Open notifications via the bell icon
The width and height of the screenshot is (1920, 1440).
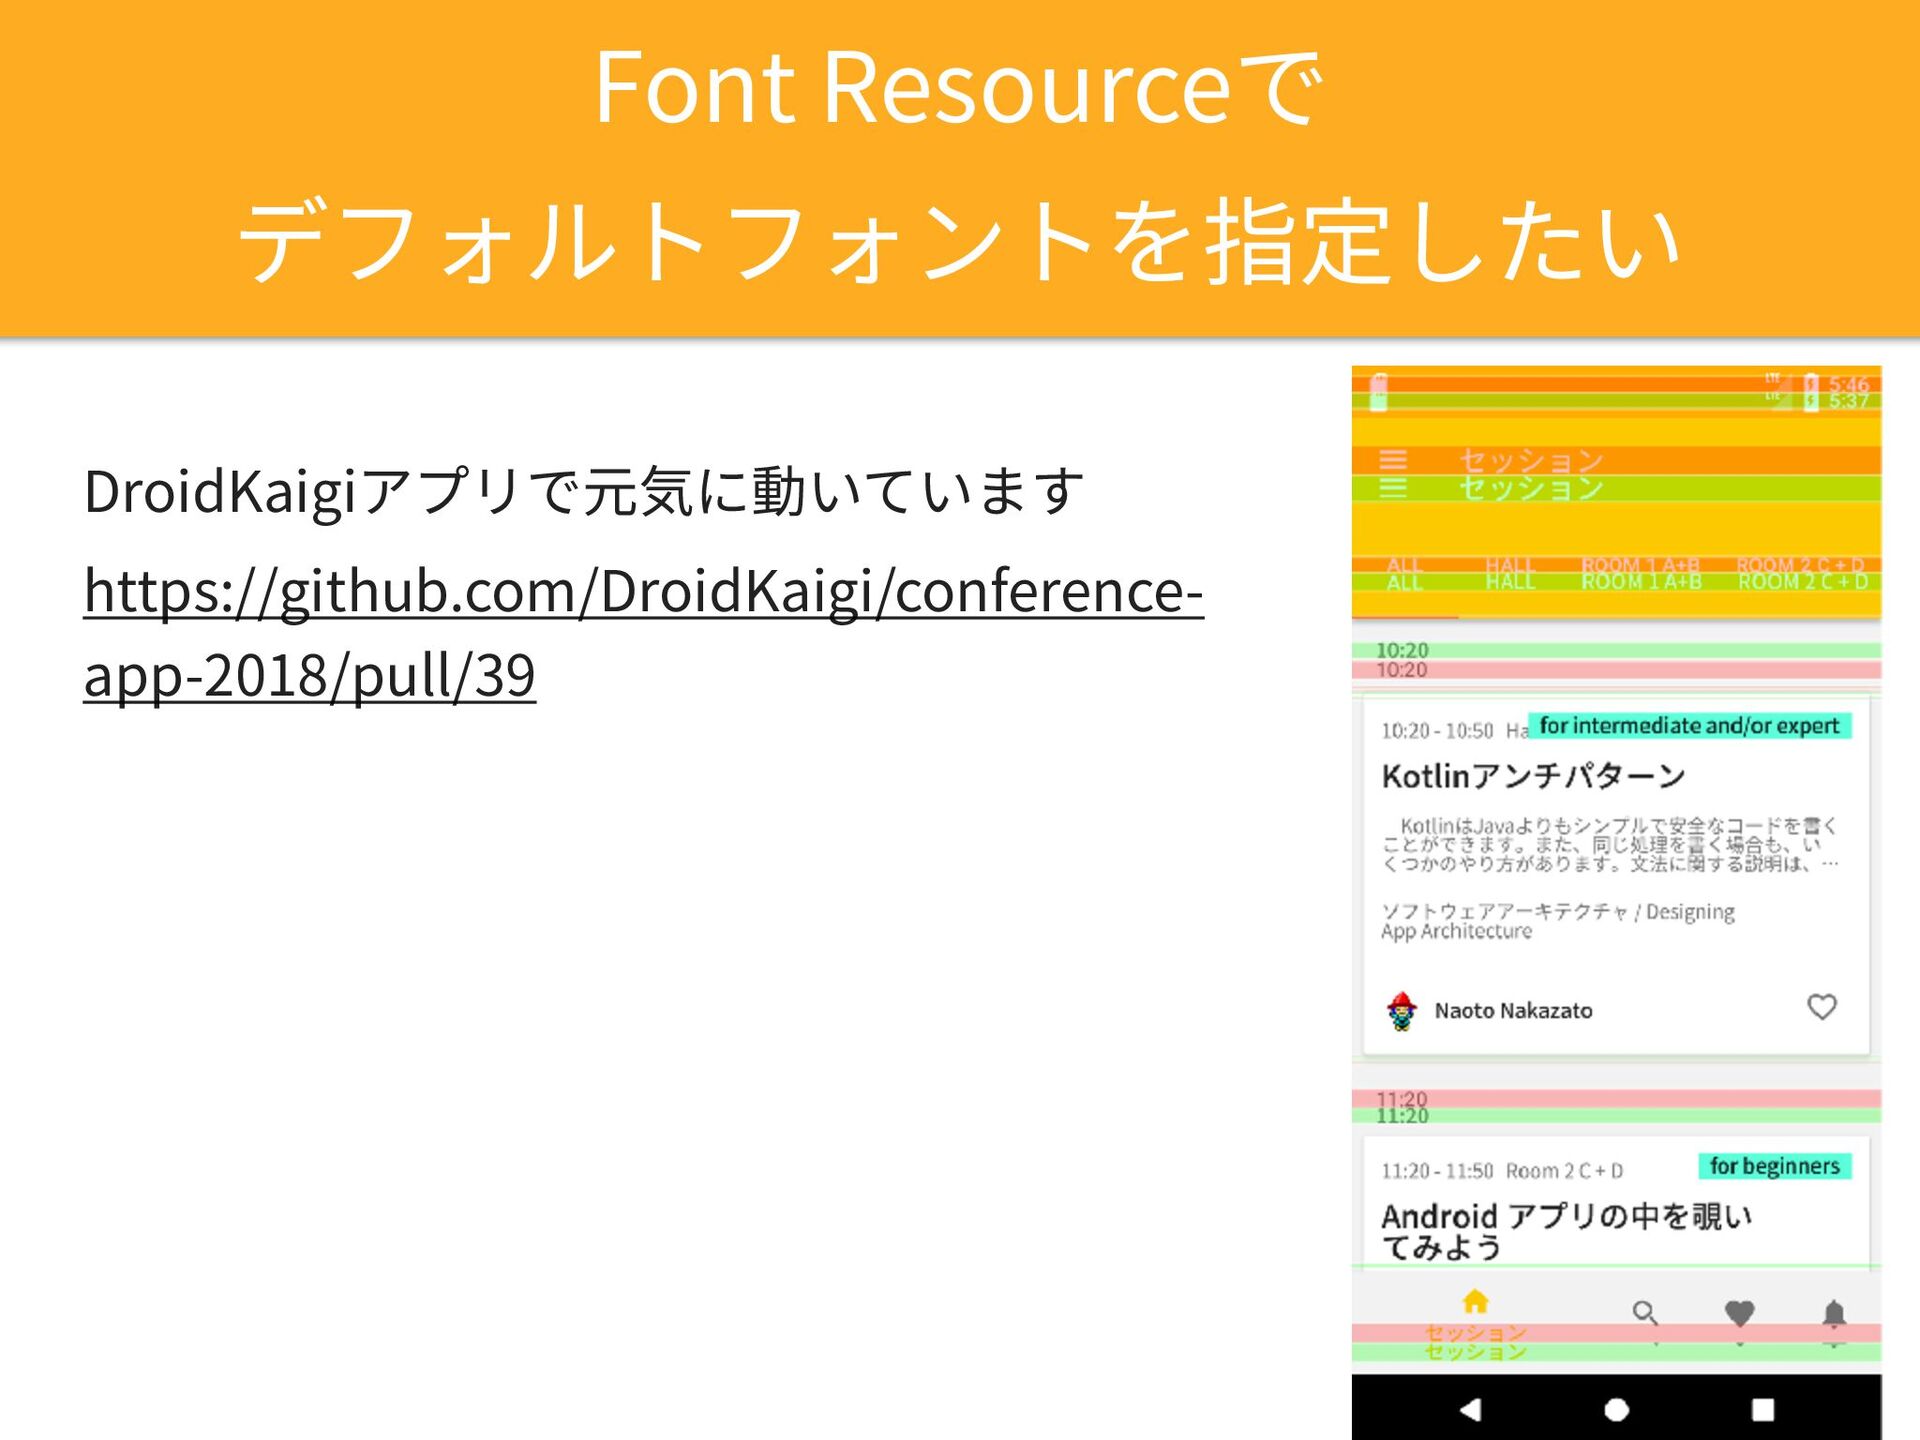point(1834,1313)
